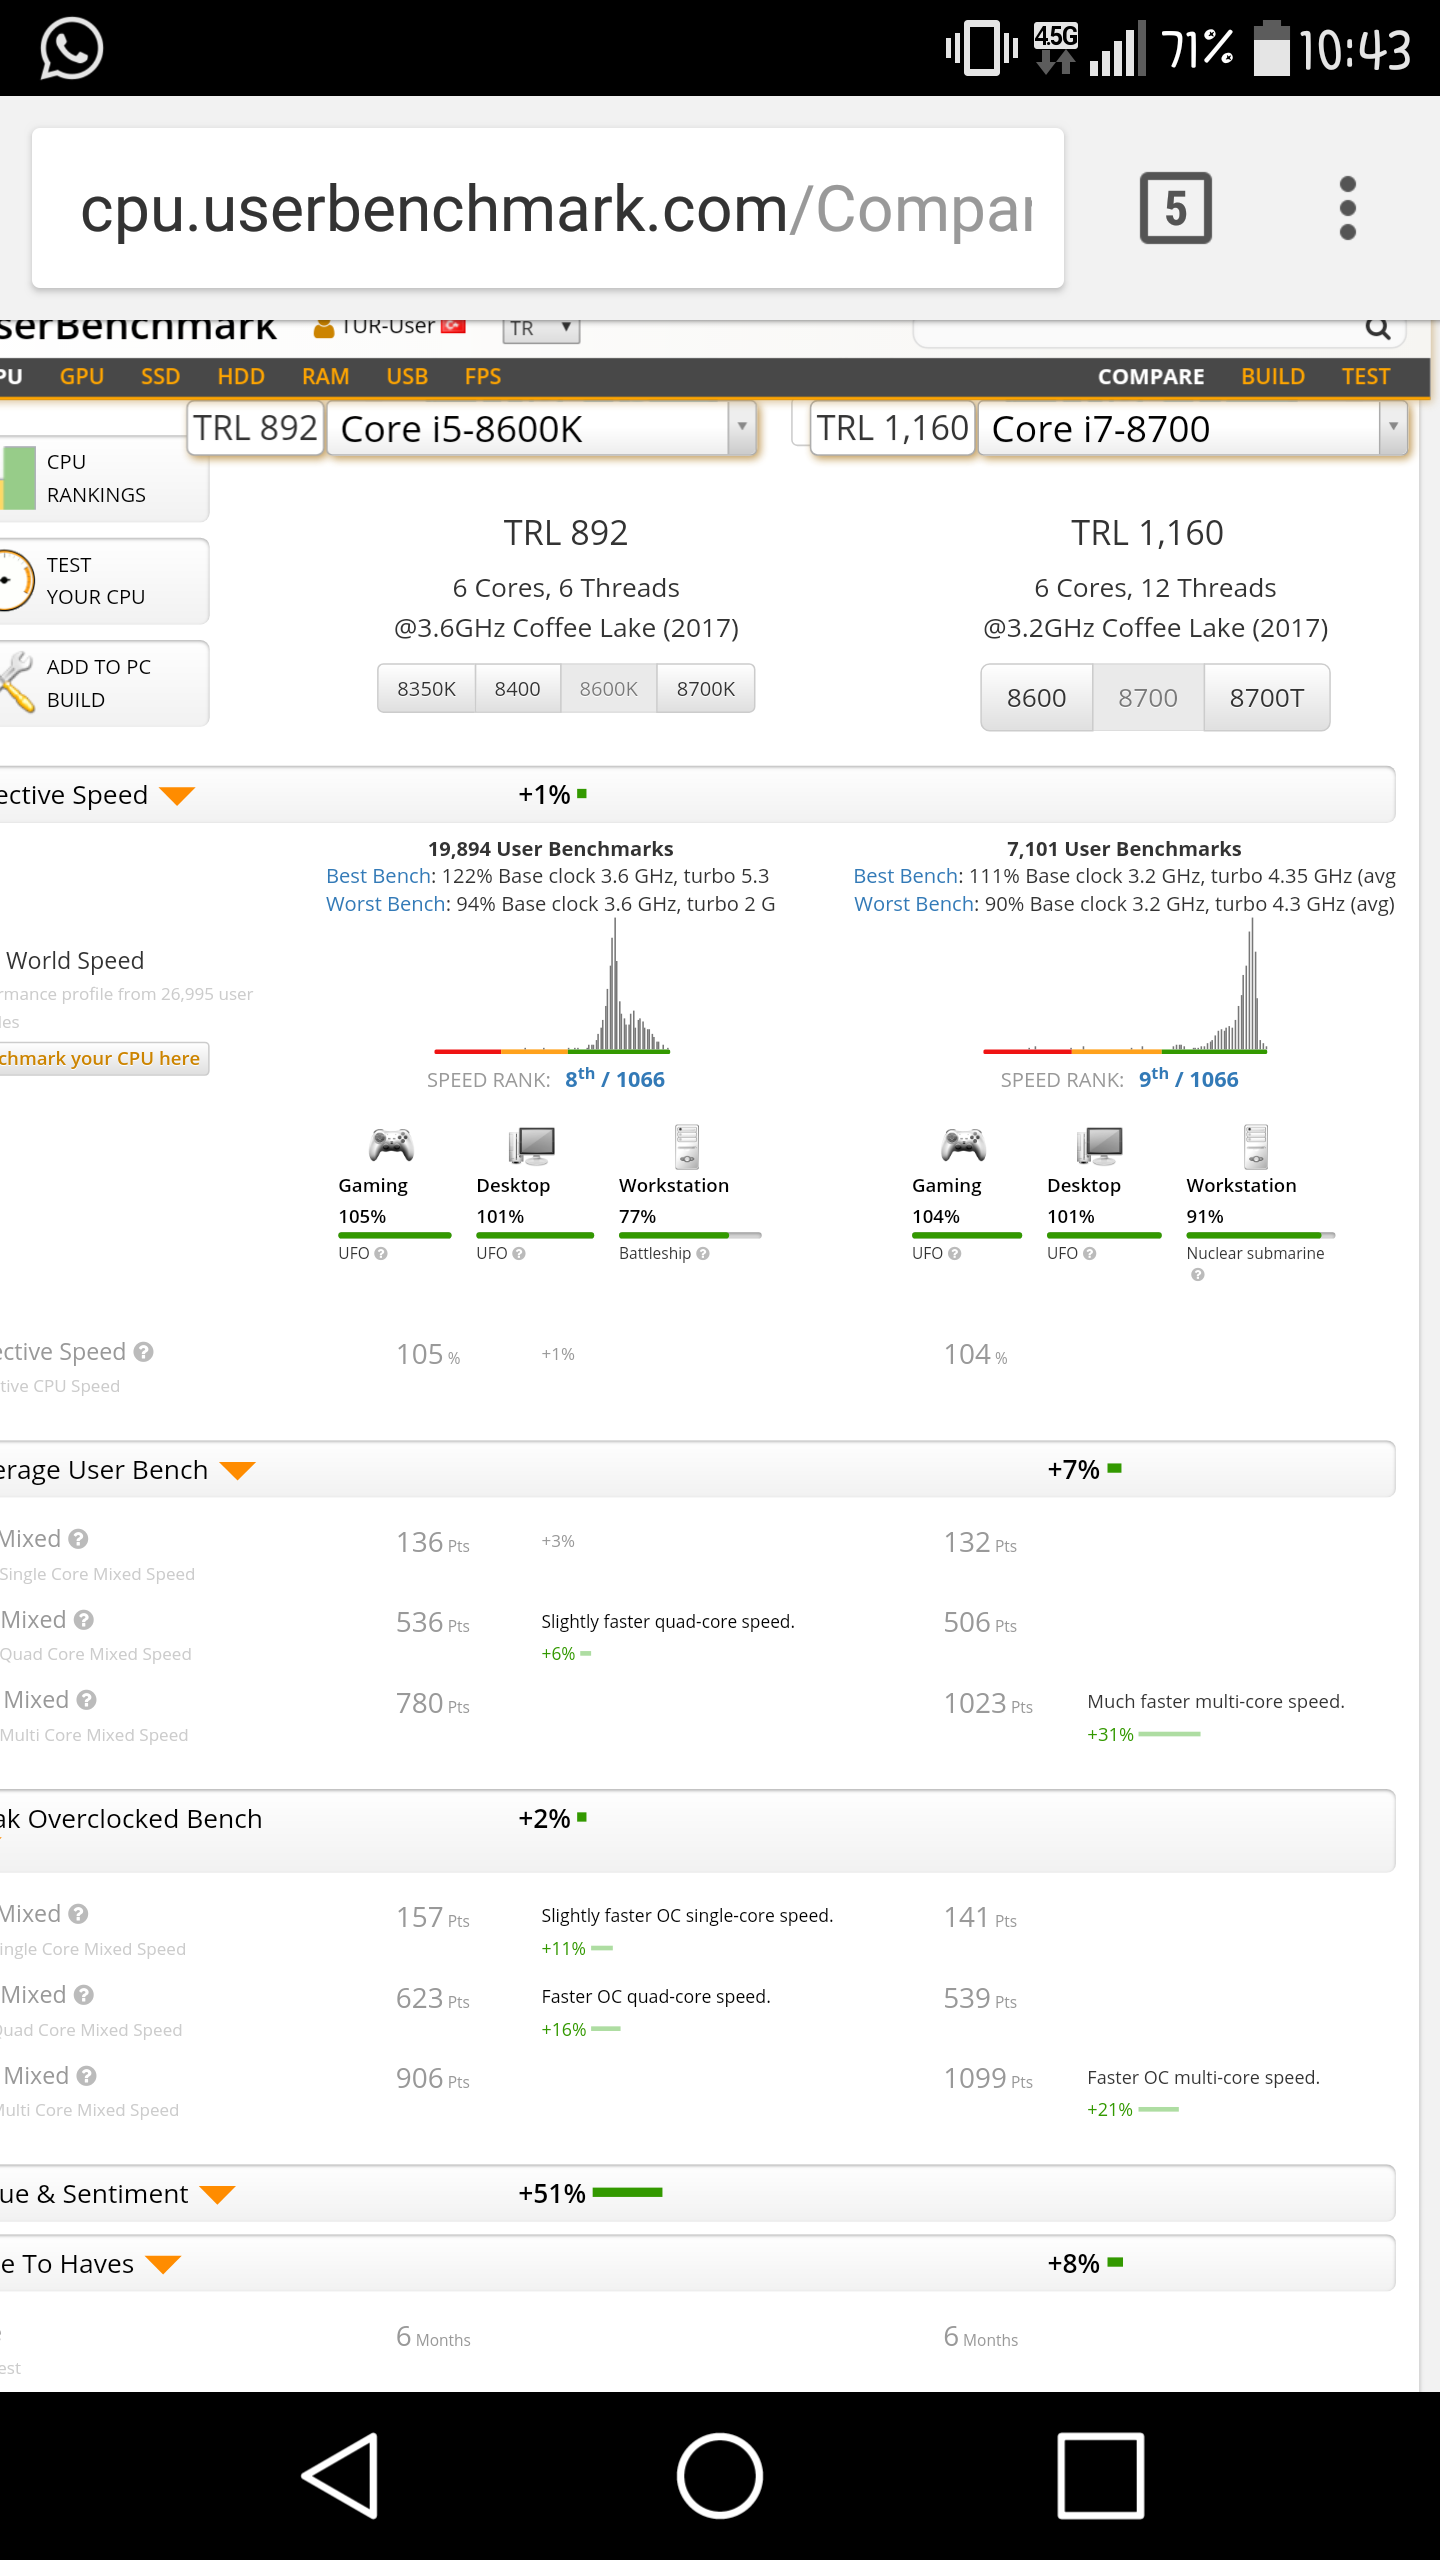This screenshot has height=2560, width=1440.
Task: Tap the Android recent apps button
Action: pos(1100,2476)
